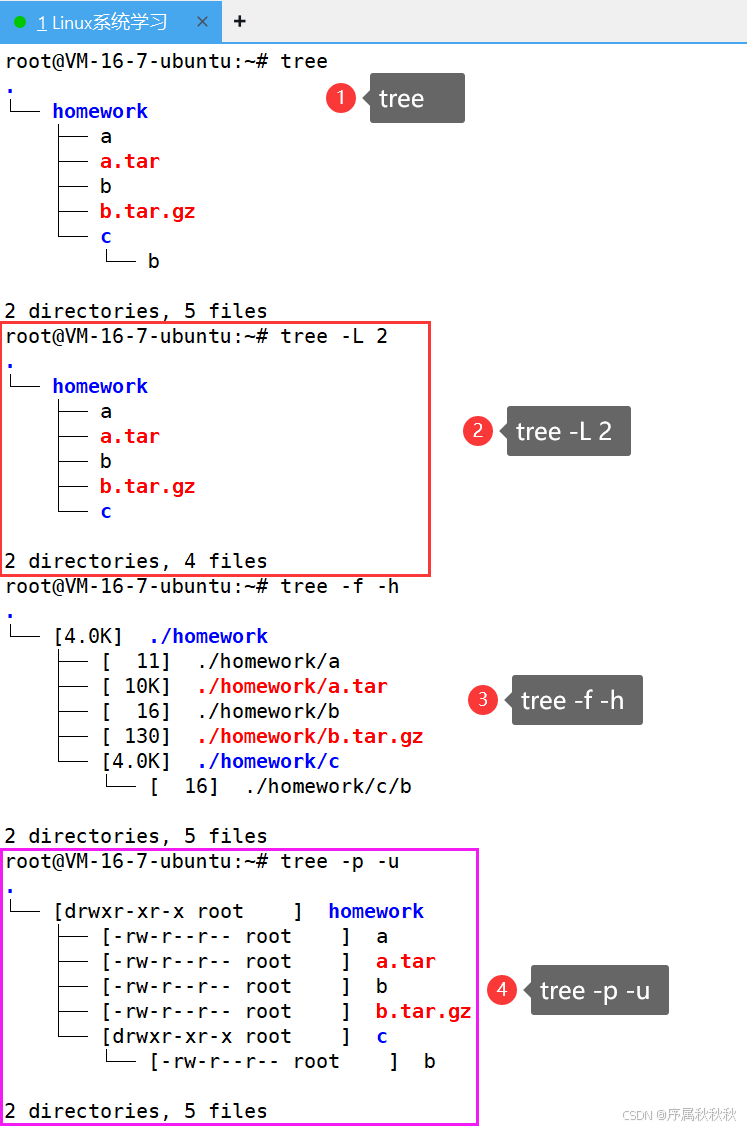
Task: Open a new session with the plus button
Action: click(x=240, y=22)
